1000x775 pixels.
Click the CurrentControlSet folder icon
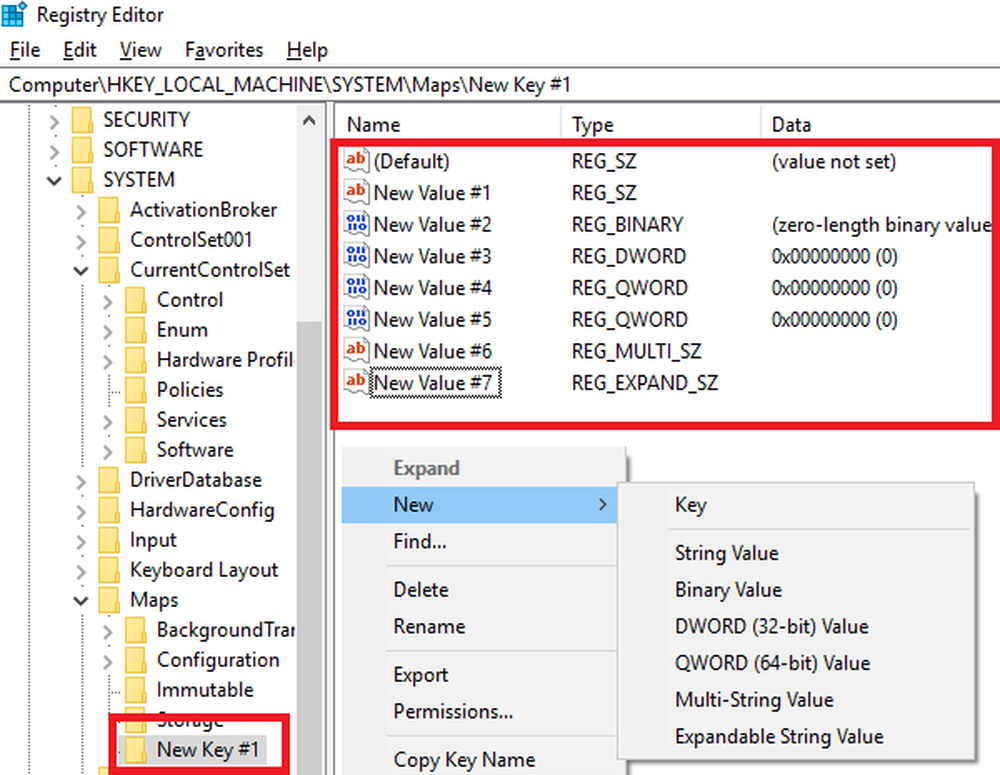pos(109,269)
